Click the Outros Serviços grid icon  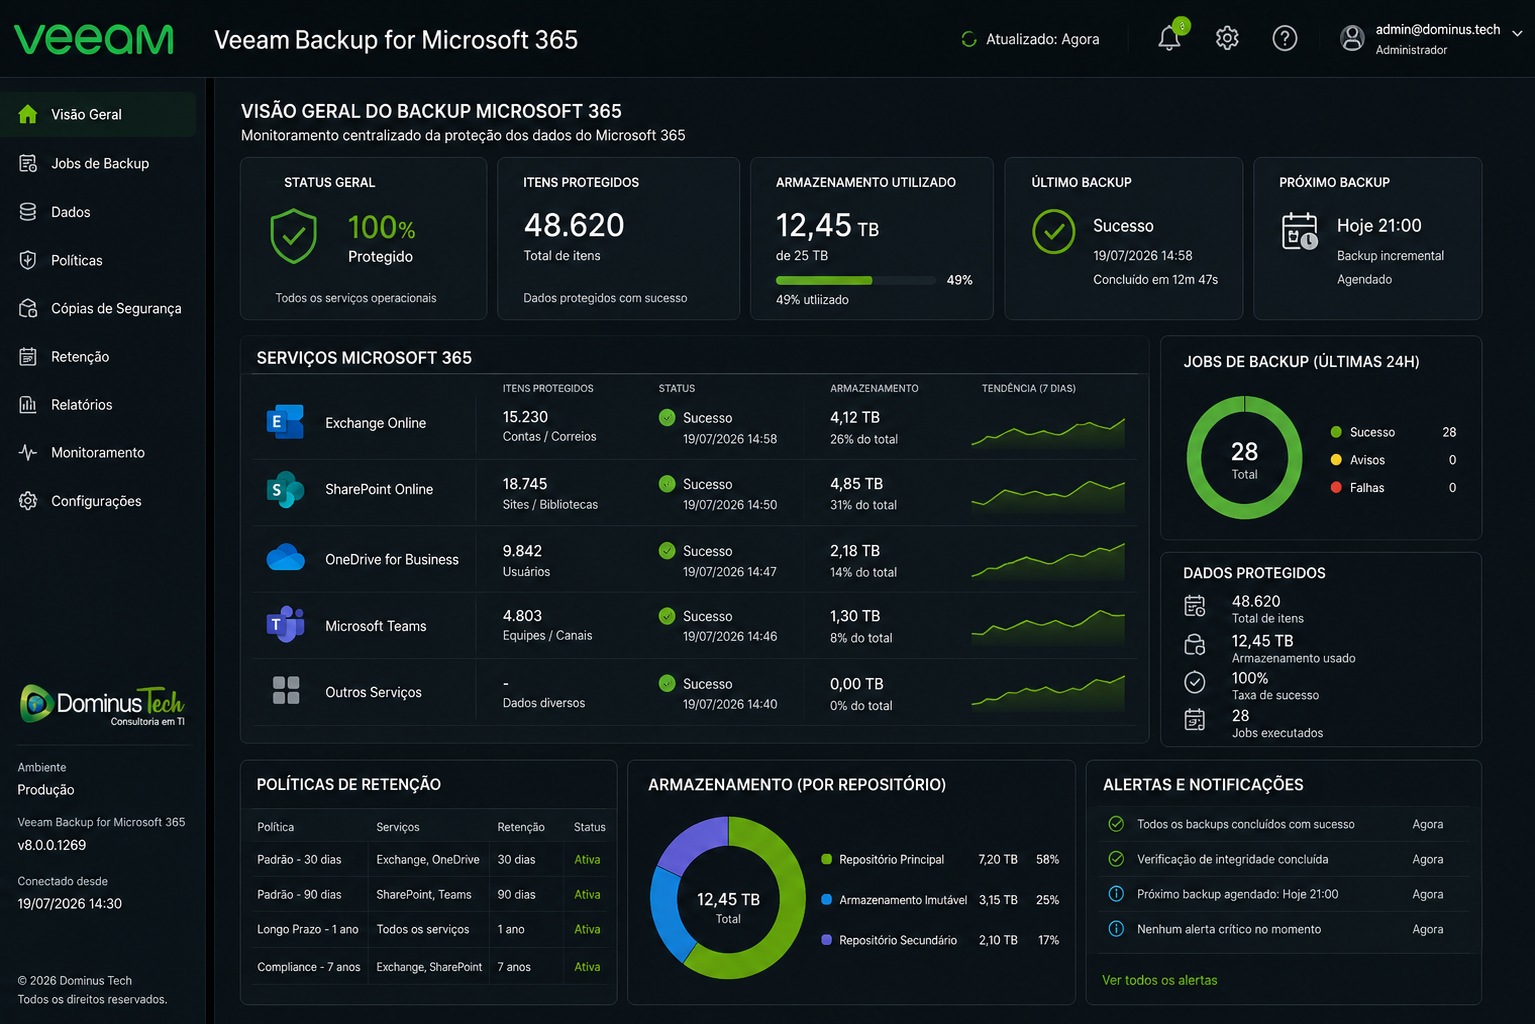pyautogui.click(x=286, y=690)
